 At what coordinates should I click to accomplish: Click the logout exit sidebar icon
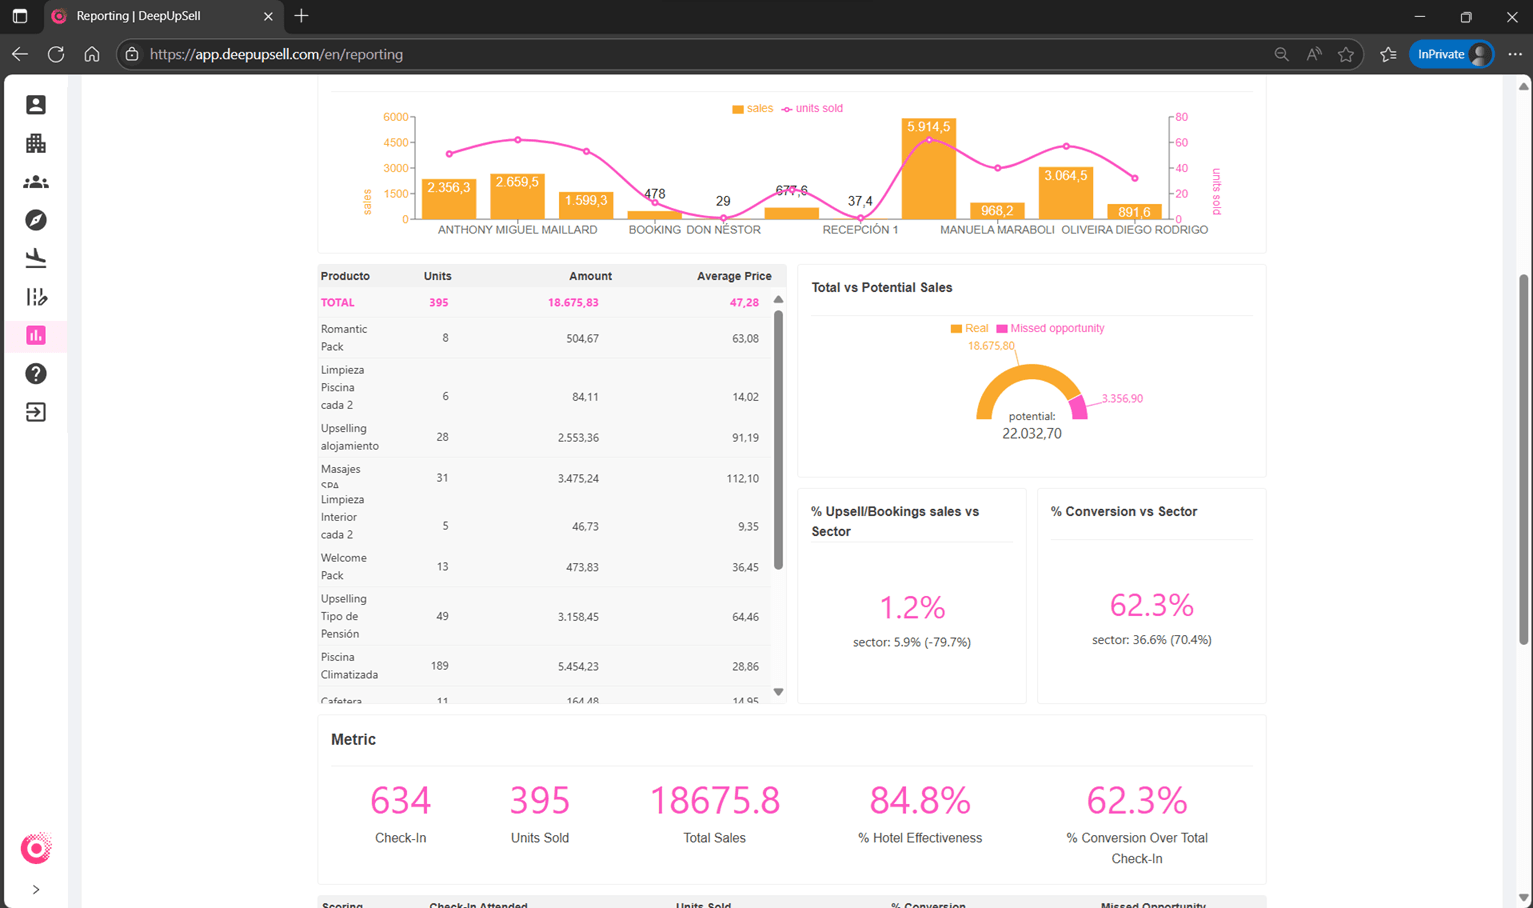tap(36, 412)
